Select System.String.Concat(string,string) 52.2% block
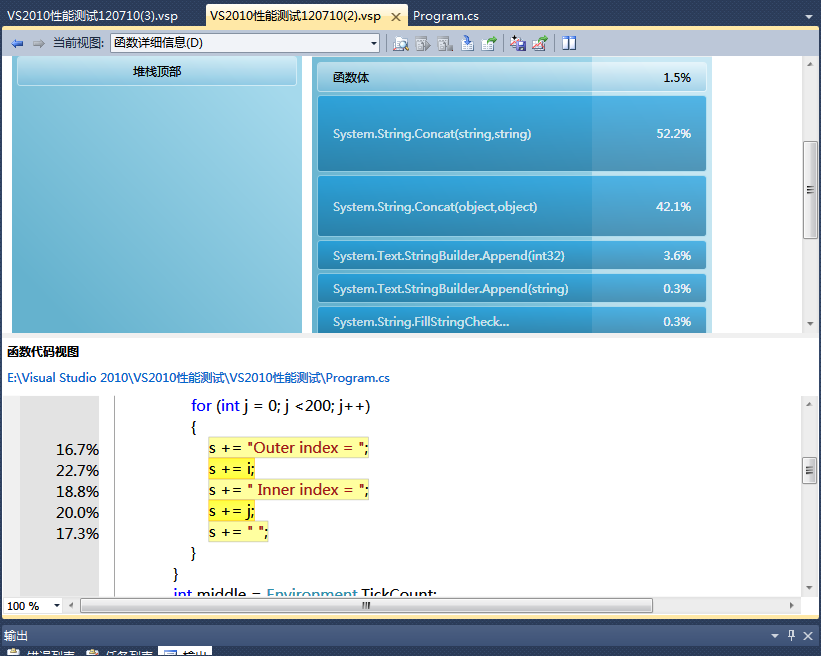This screenshot has width=821, height=656. (512, 134)
